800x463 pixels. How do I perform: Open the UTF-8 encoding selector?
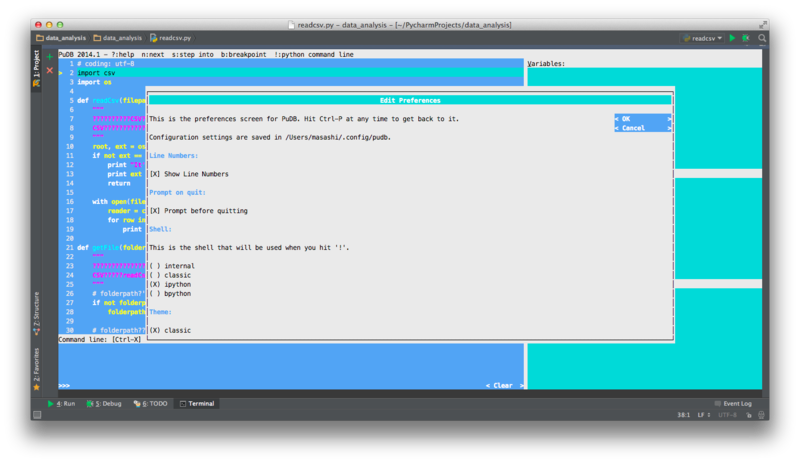727,415
